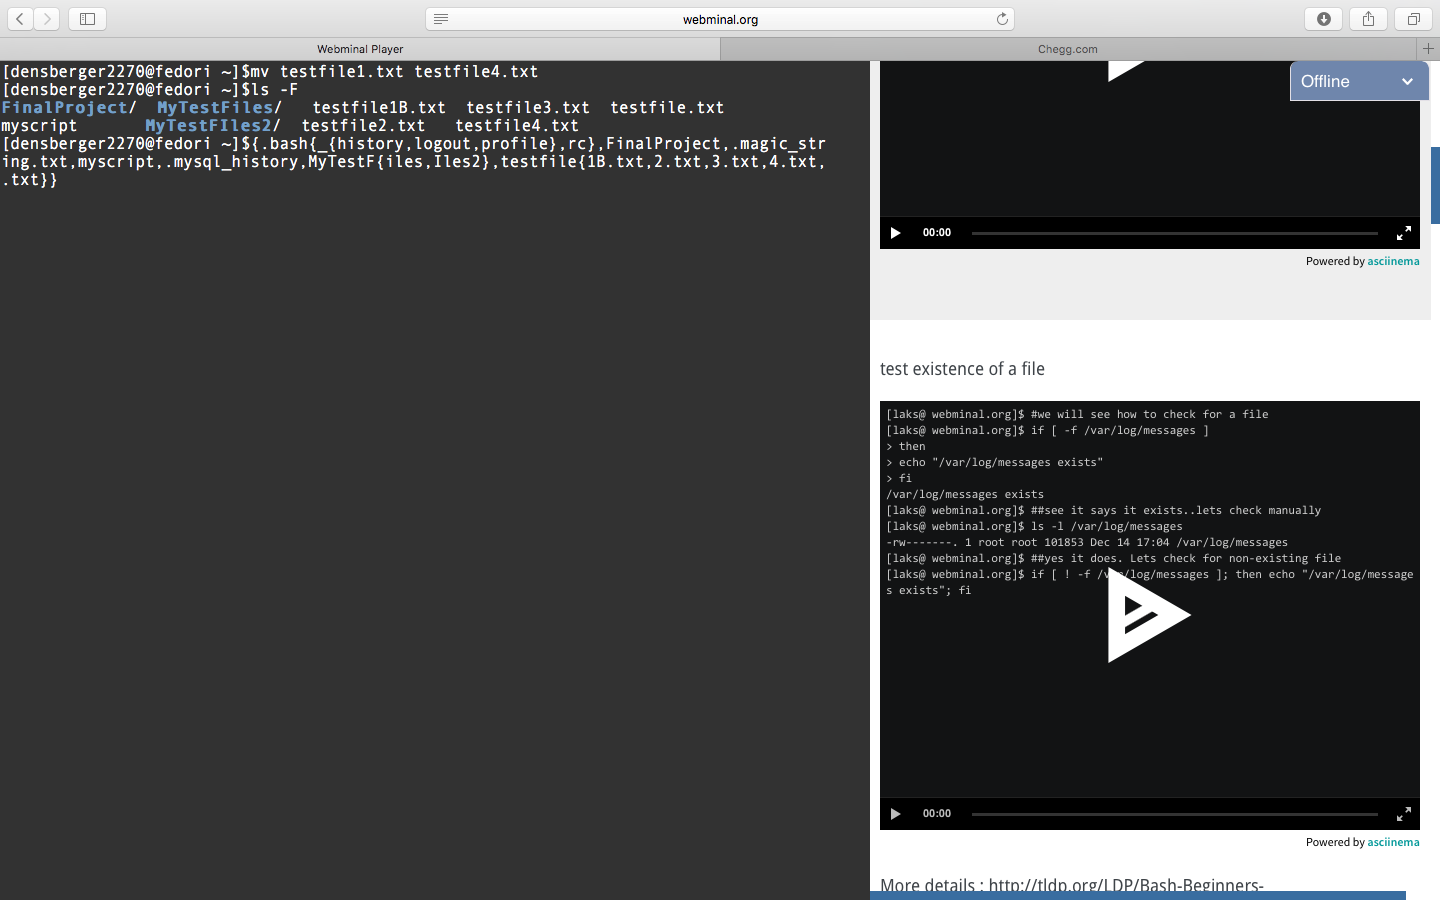The image size is (1440, 900).
Task: Go forward with Safari's forward arrow
Action: pos(47,19)
